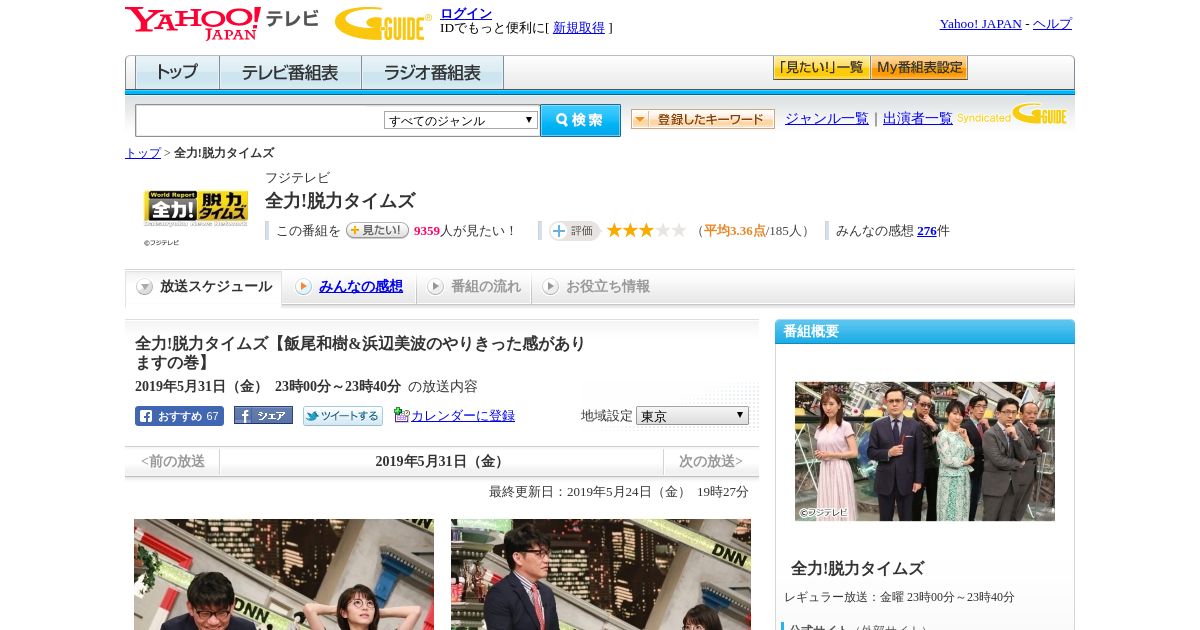
Task: Open the ヘルプ link
Action: (x=1052, y=24)
